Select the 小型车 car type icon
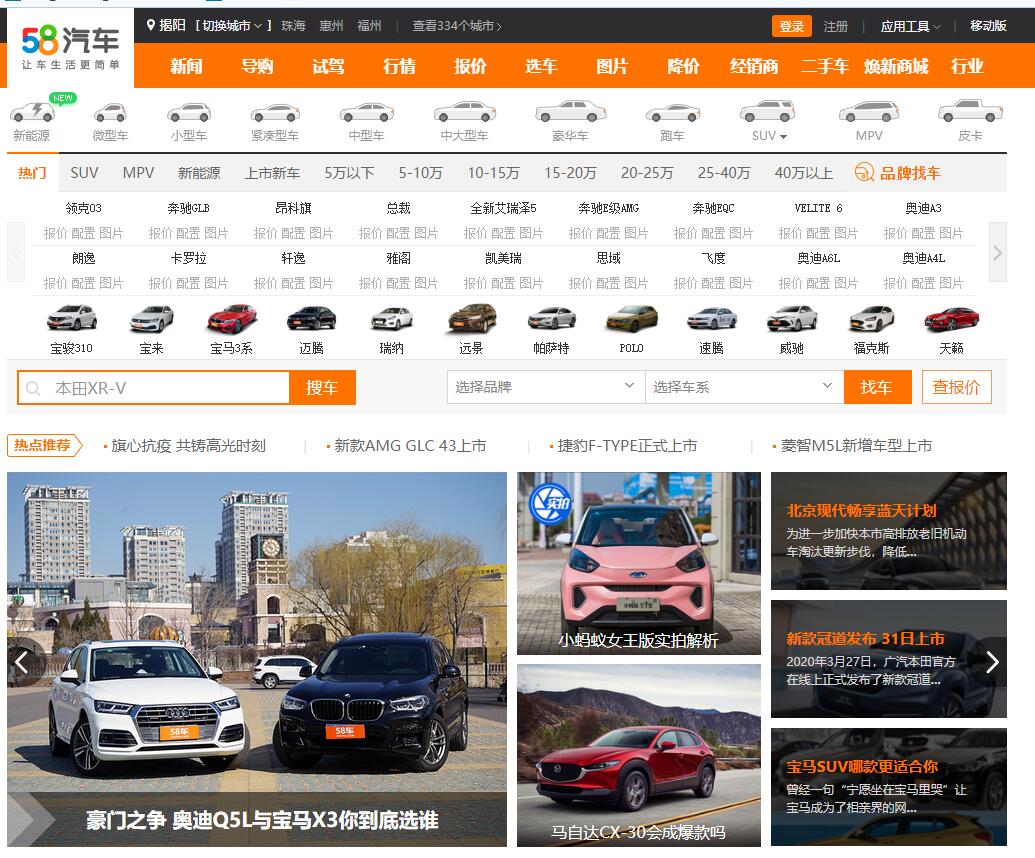The height and width of the screenshot is (858, 1035). (189, 113)
